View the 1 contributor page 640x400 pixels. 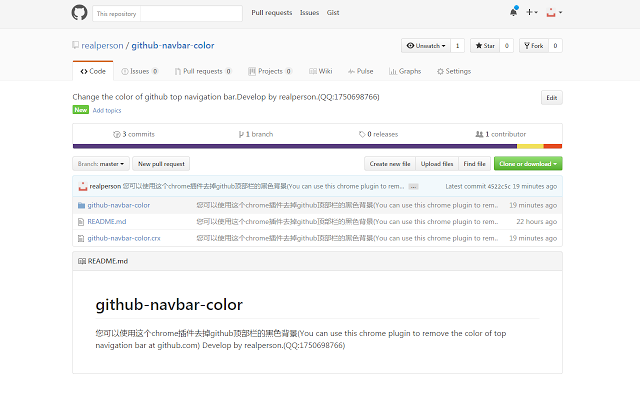tap(501, 134)
